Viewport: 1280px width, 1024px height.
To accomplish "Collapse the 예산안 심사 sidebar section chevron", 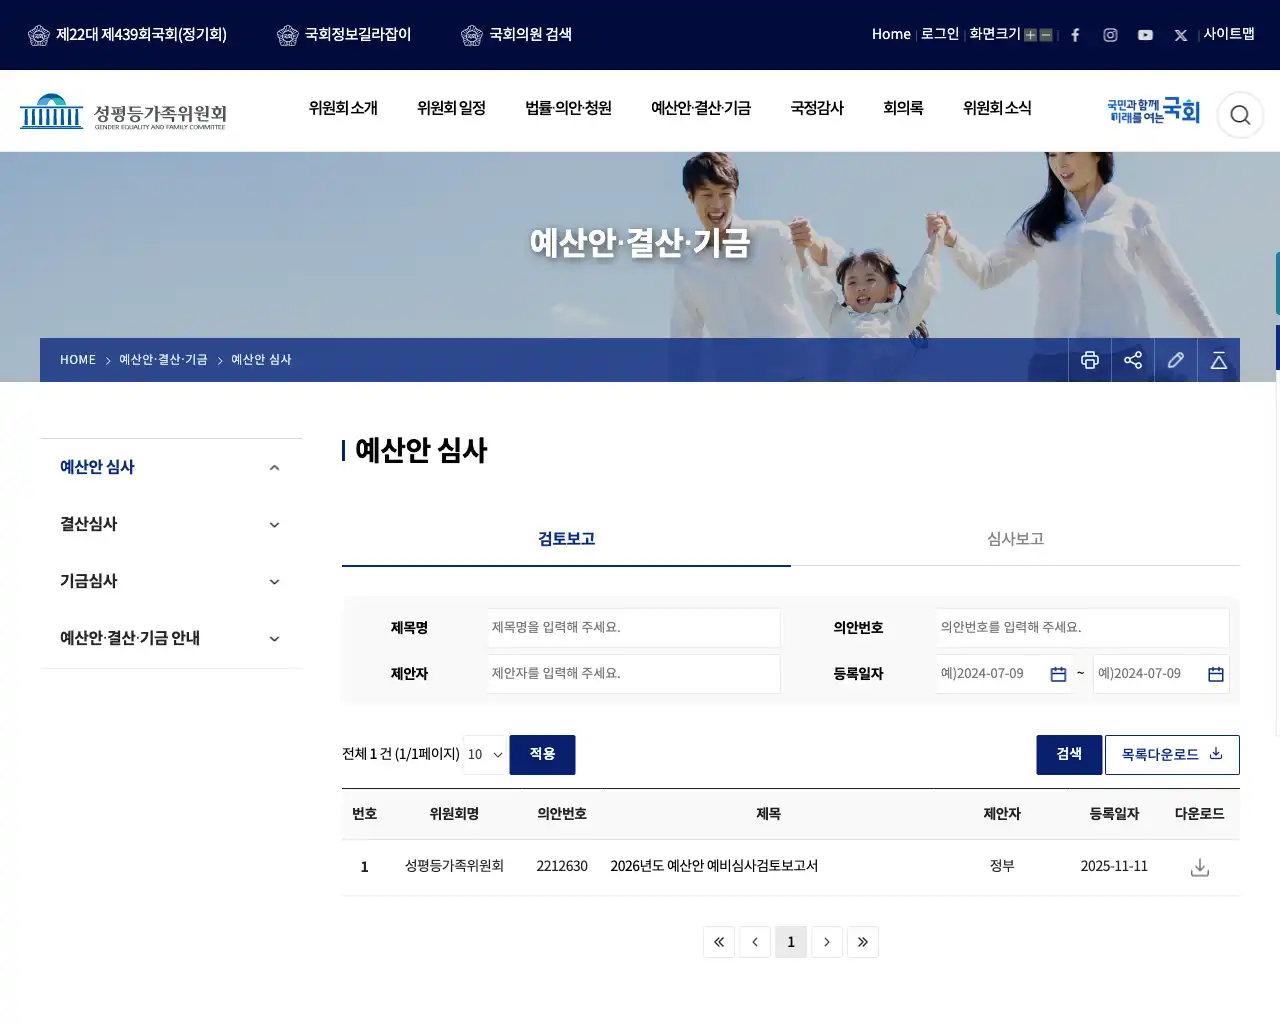I will tap(274, 468).
